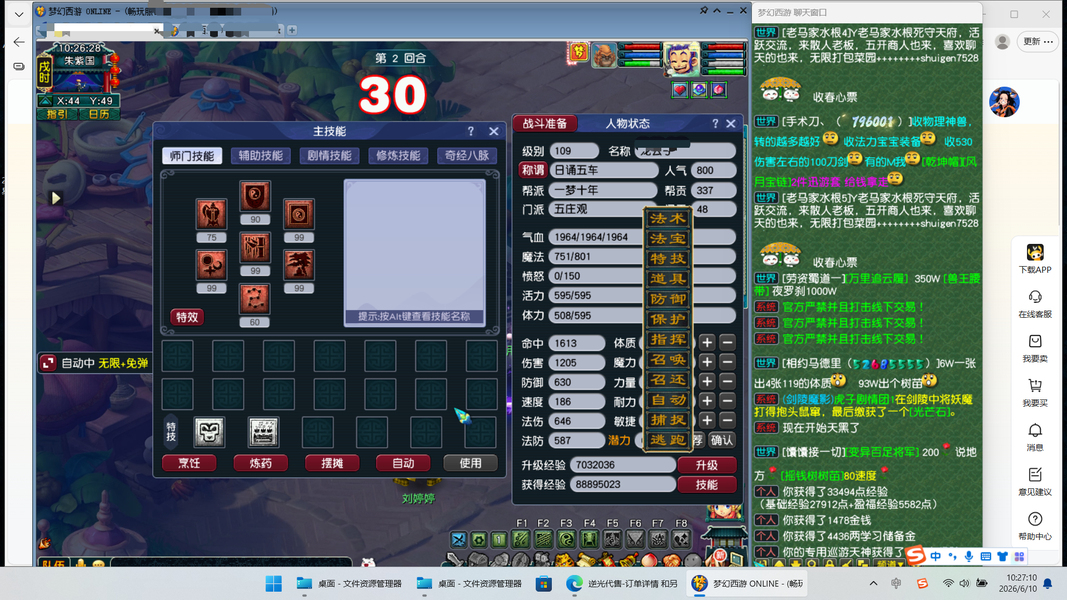Choose 召唤 in the battle menu
Screen dimensions: 1067x600
668,360
